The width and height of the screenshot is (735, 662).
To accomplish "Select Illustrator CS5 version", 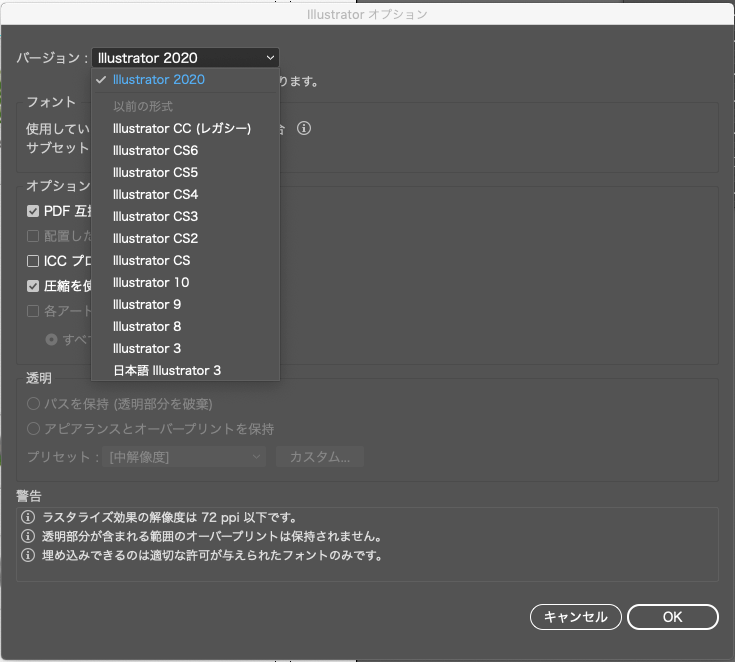I will click(x=185, y=173).
